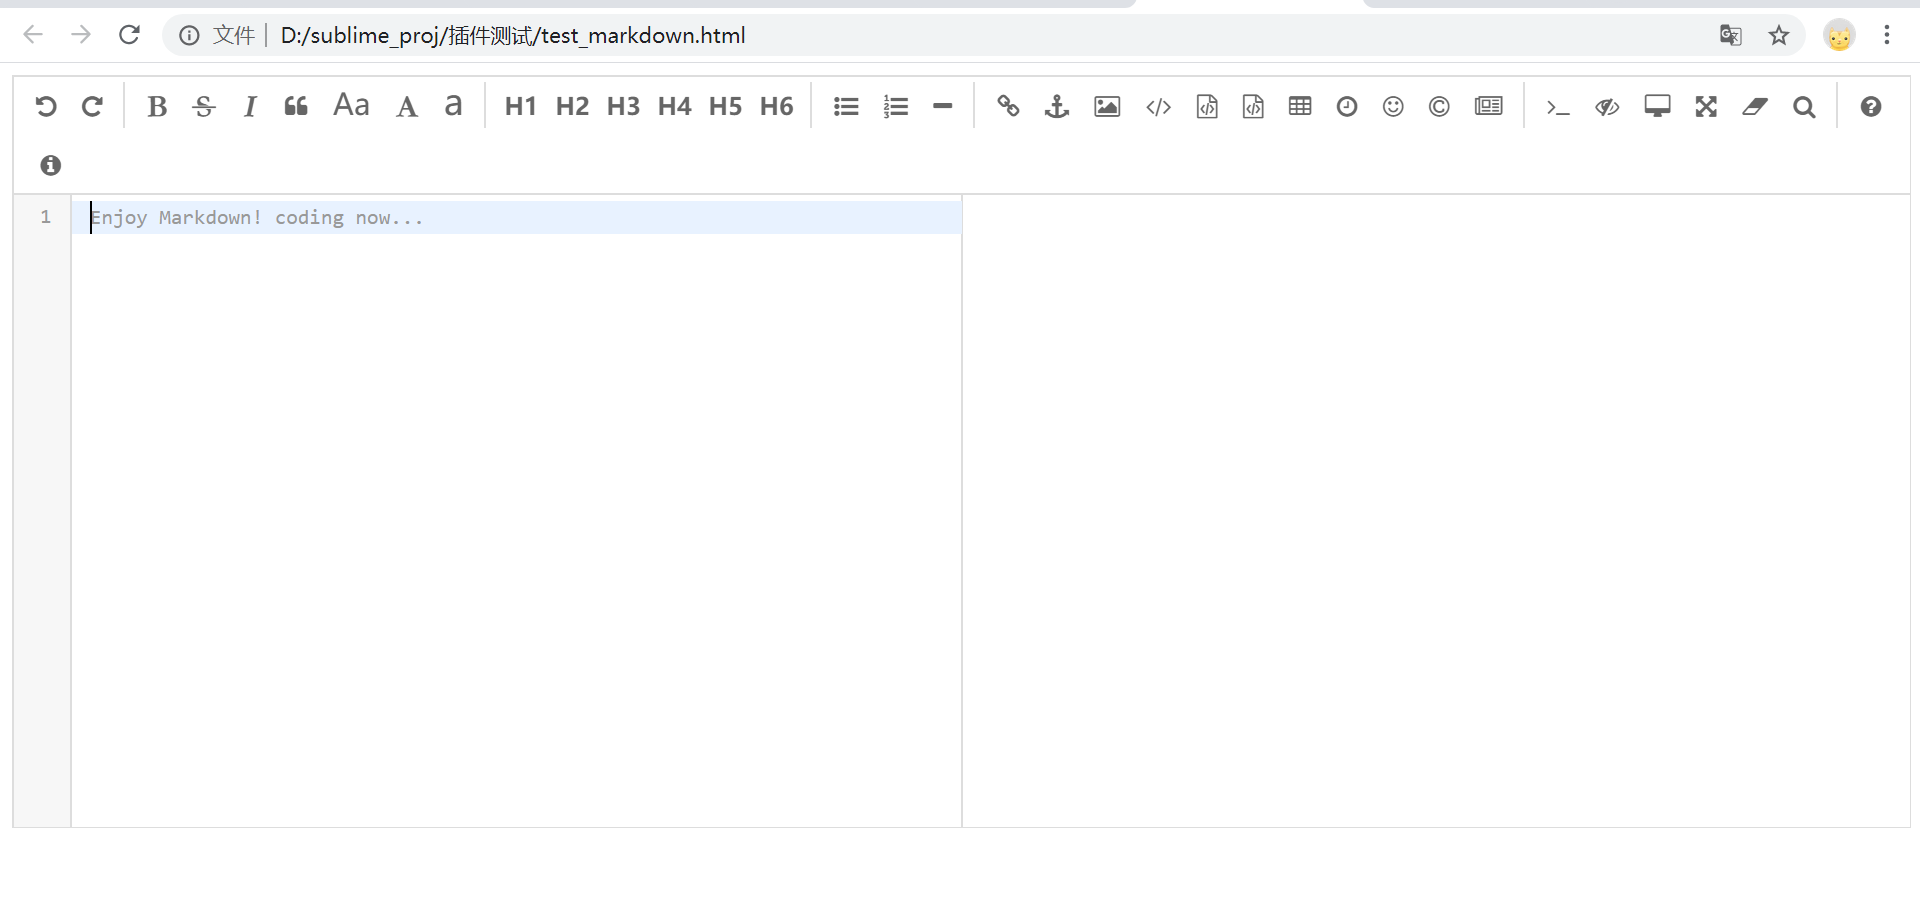Apply bold formatting
This screenshot has width=1920, height=899.
[157, 106]
